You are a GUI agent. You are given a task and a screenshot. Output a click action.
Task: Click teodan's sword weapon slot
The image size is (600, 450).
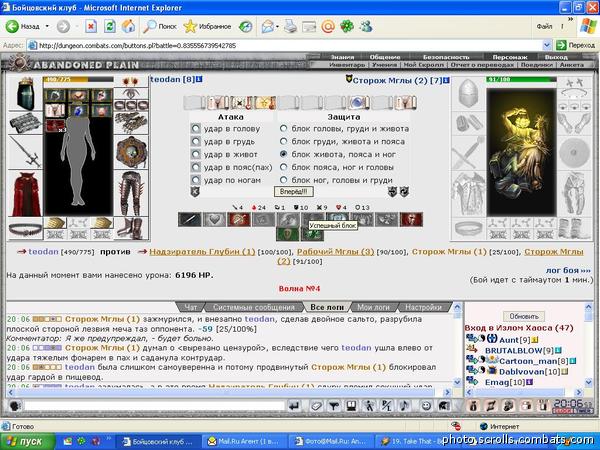pyautogui.click(x=25, y=152)
